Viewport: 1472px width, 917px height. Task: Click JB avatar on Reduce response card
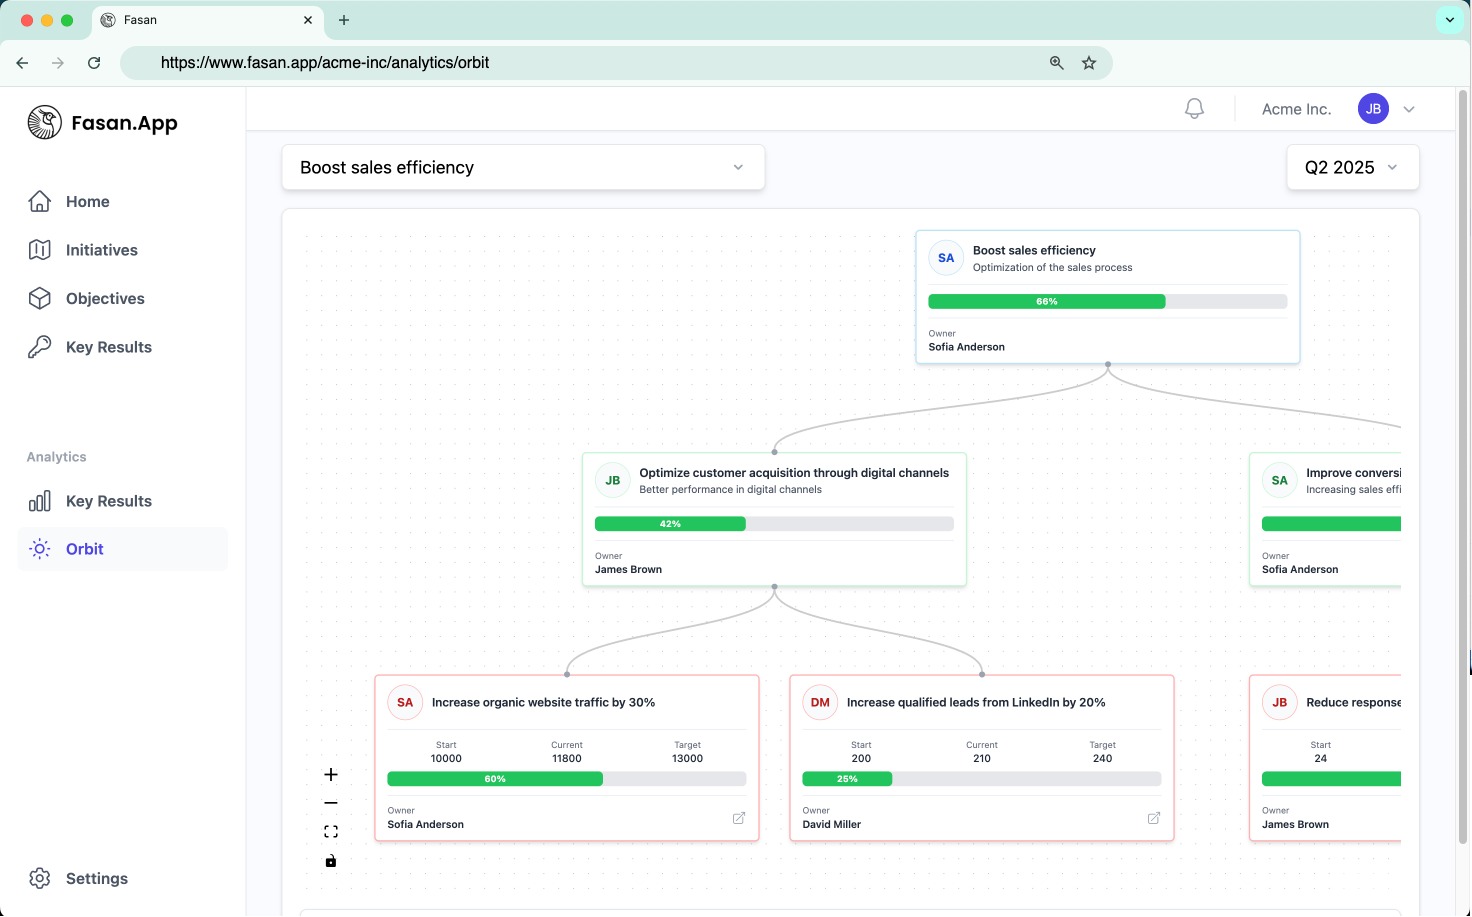point(1280,702)
